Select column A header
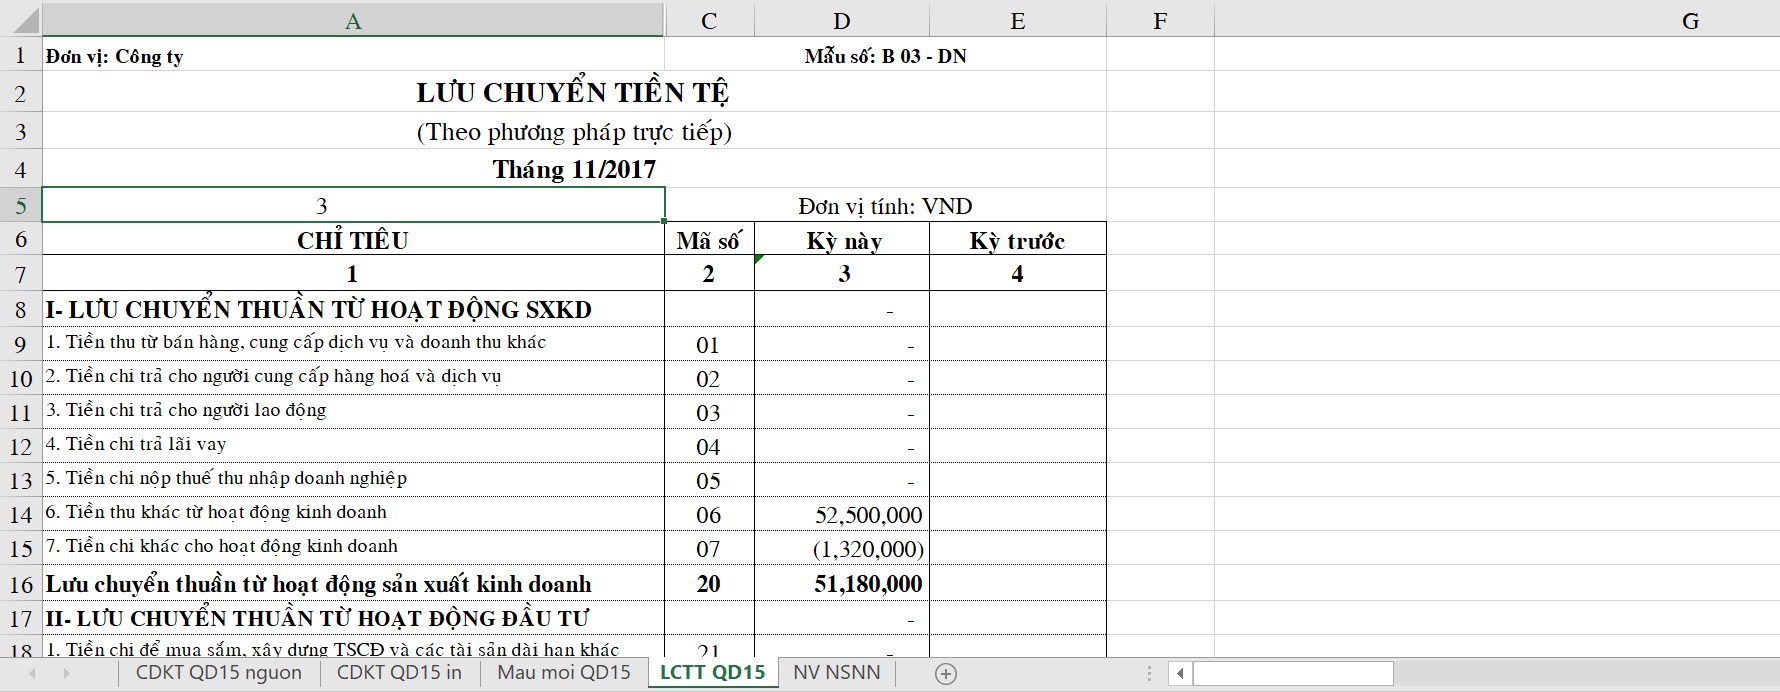The image size is (1780, 692). click(x=353, y=21)
